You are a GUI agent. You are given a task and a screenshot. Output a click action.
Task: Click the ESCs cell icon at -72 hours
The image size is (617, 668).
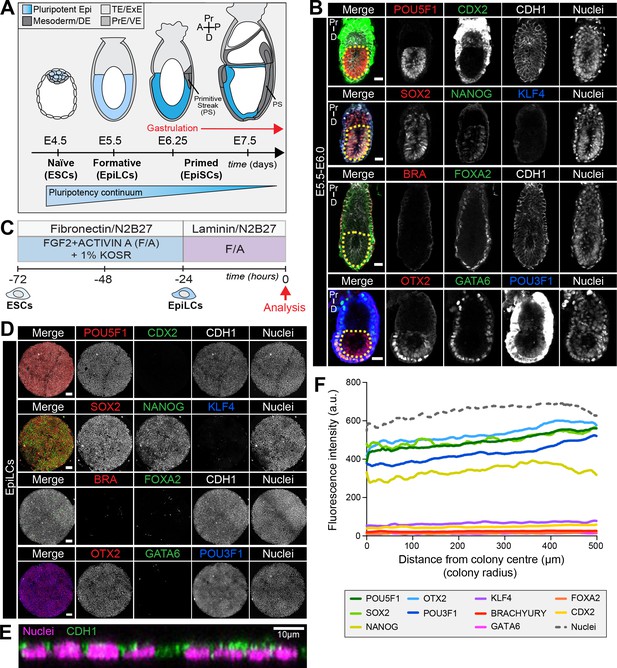17,294
